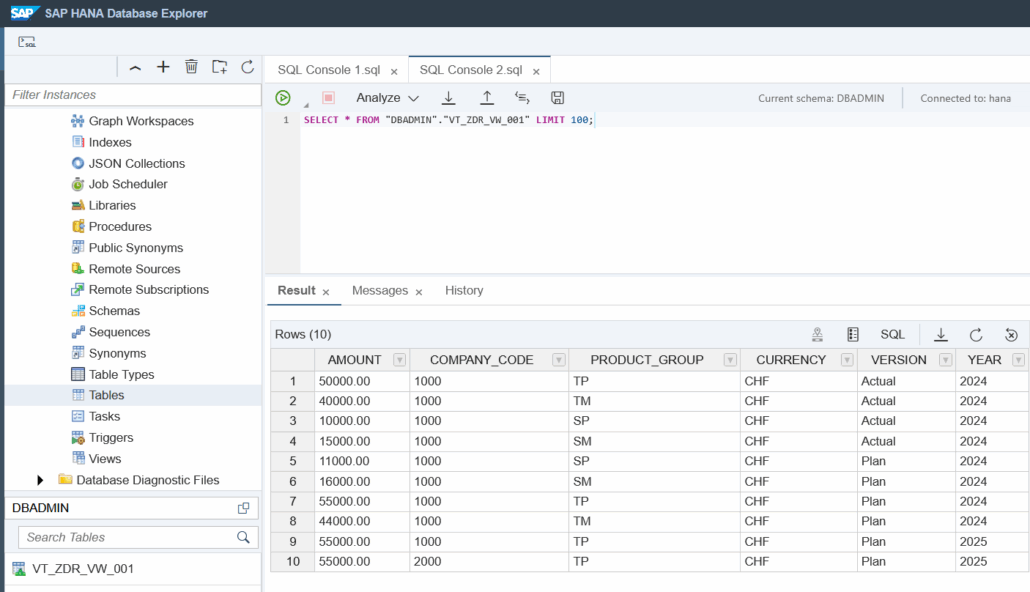Open CURRENCY column filter dropdown
Image resolution: width=1030 pixels, height=592 pixels.
847,360
